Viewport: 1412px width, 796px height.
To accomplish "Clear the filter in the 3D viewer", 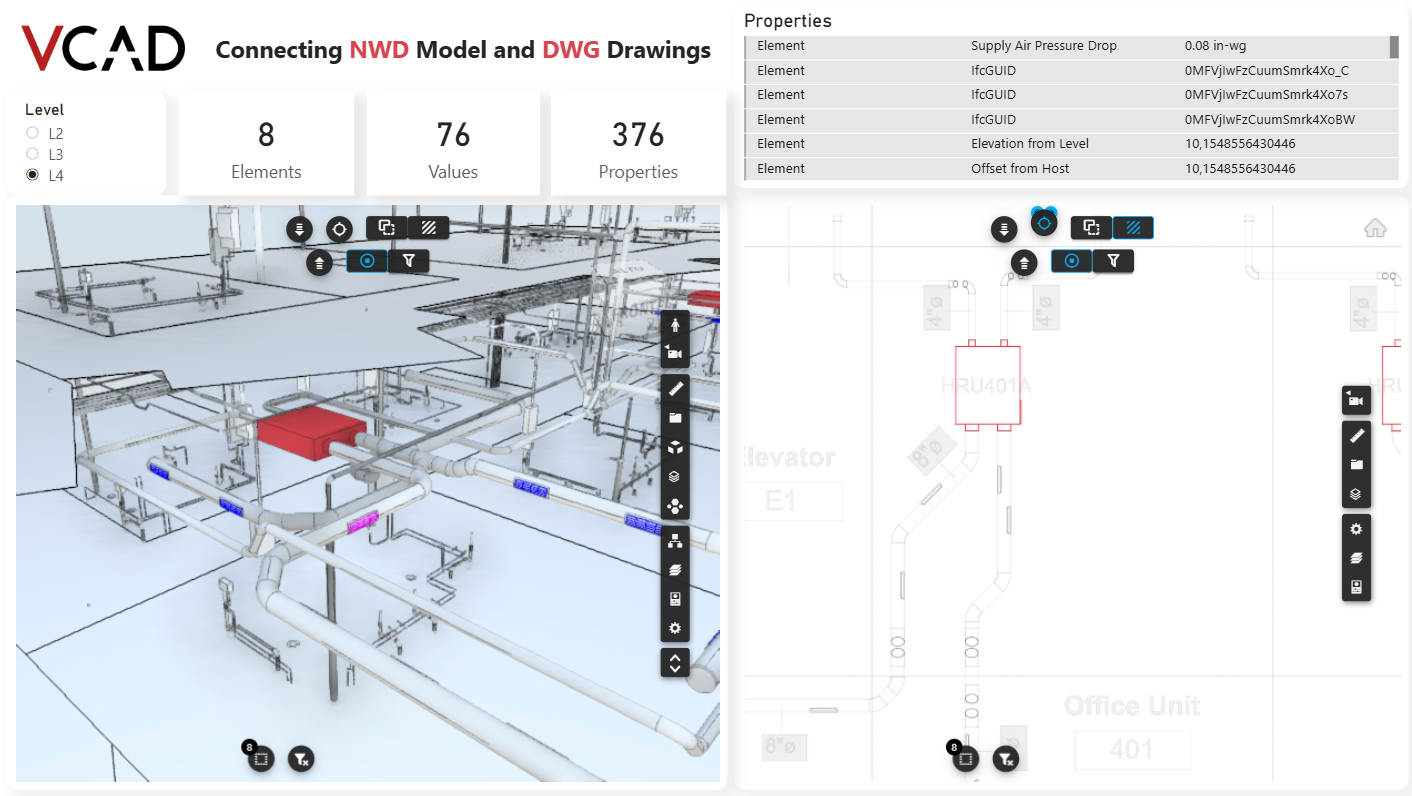I will [x=301, y=759].
